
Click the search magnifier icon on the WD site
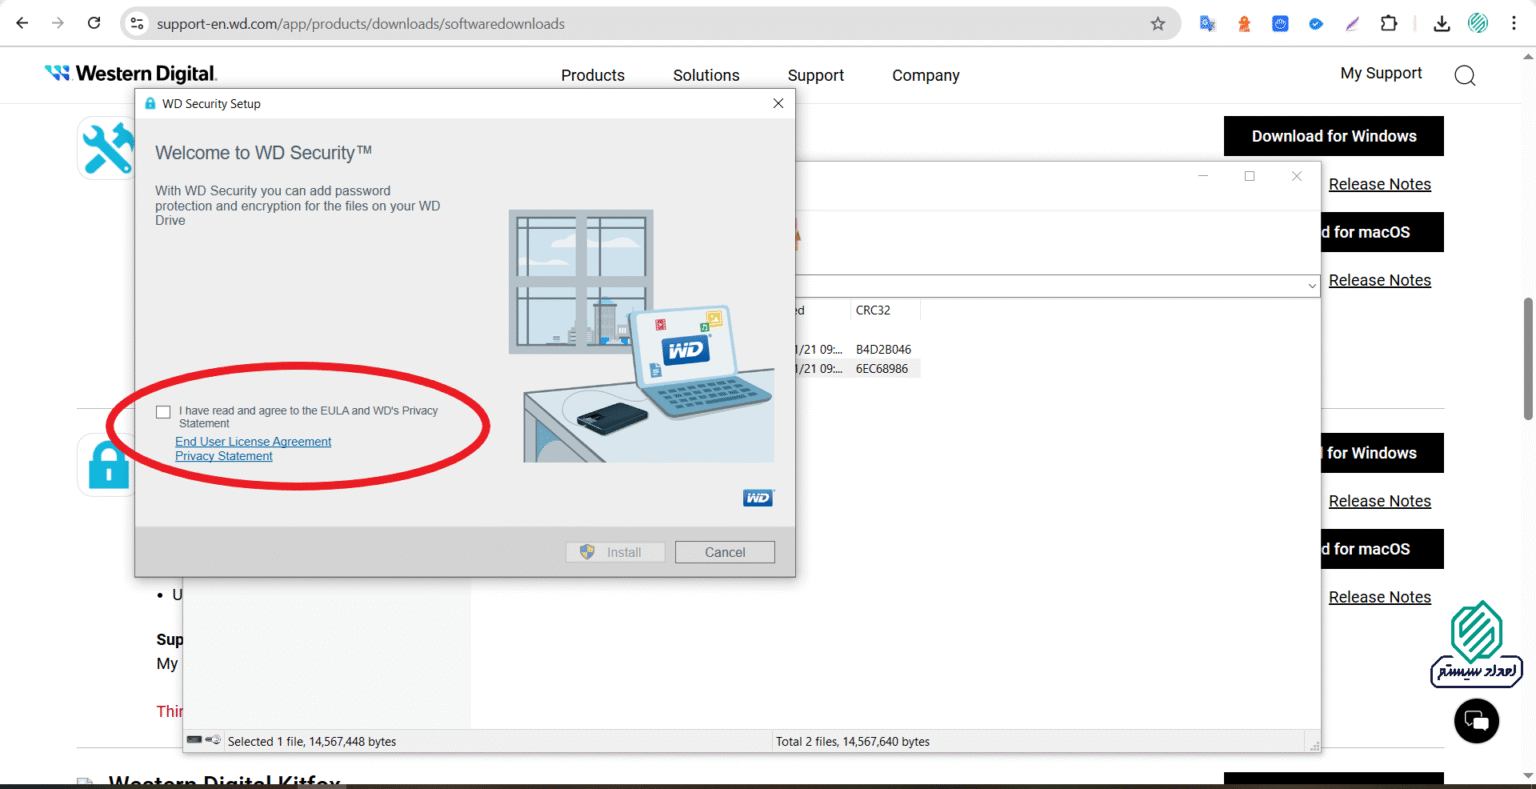1465,75
